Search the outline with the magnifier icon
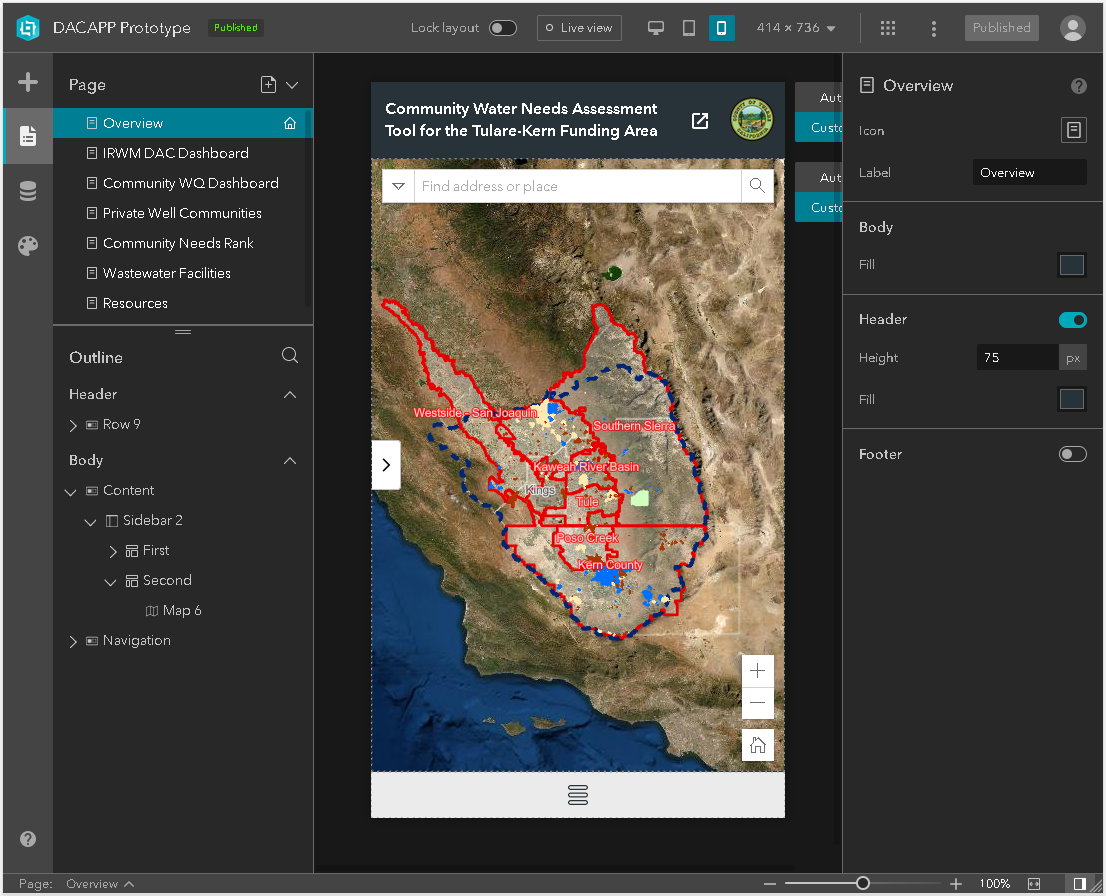This screenshot has height=896, width=1106. click(290, 355)
